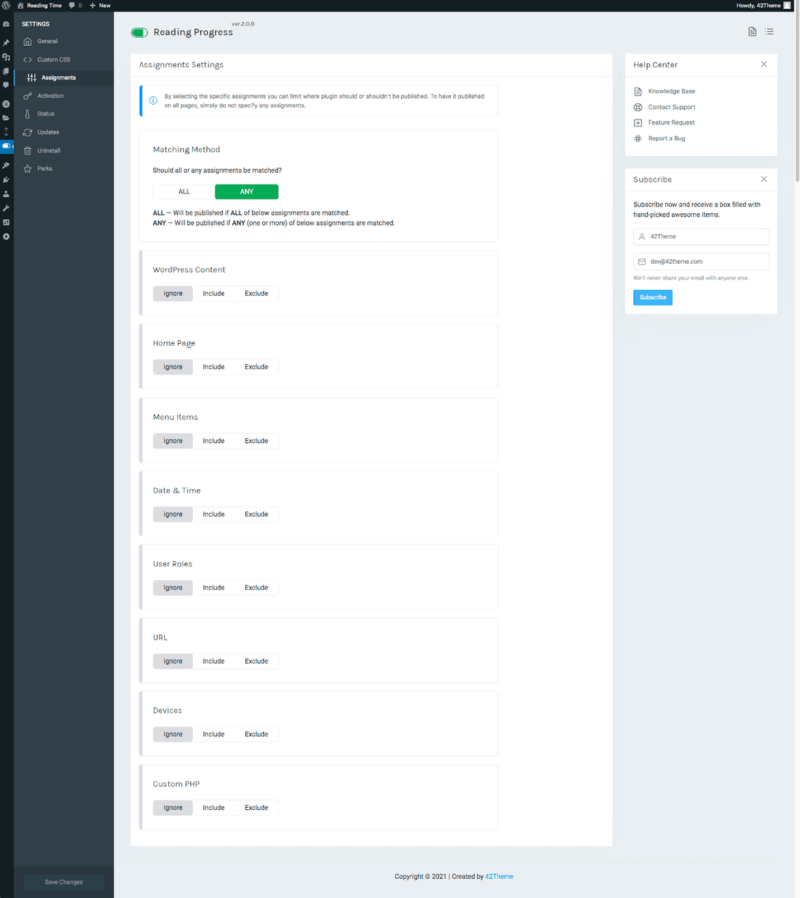Click the folder icon in admin sidebar
Image resolution: width=800 pixels, height=898 pixels.
point(6,118)
